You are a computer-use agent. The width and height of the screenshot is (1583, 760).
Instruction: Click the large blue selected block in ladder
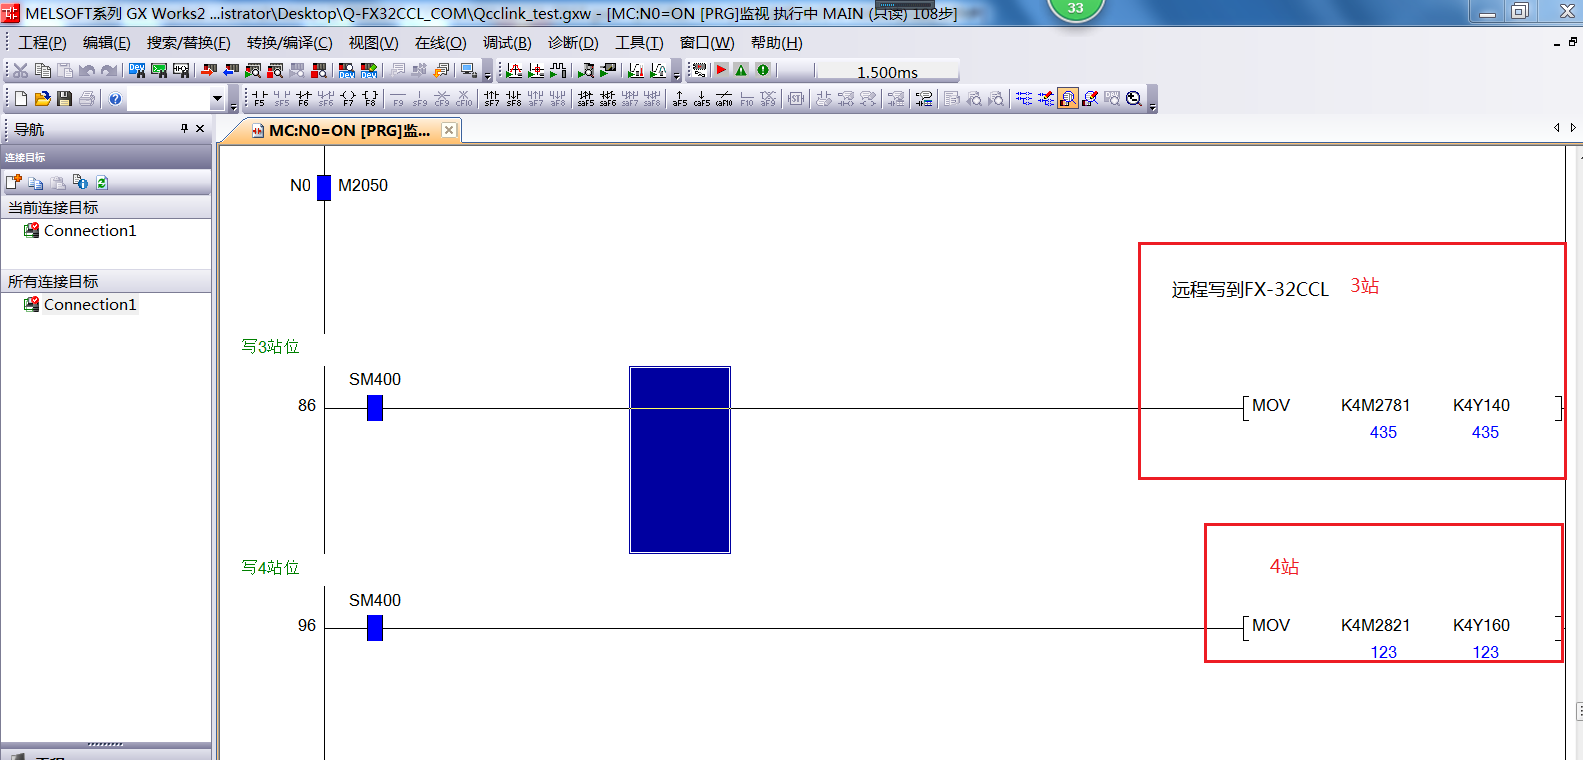[679, 459]
